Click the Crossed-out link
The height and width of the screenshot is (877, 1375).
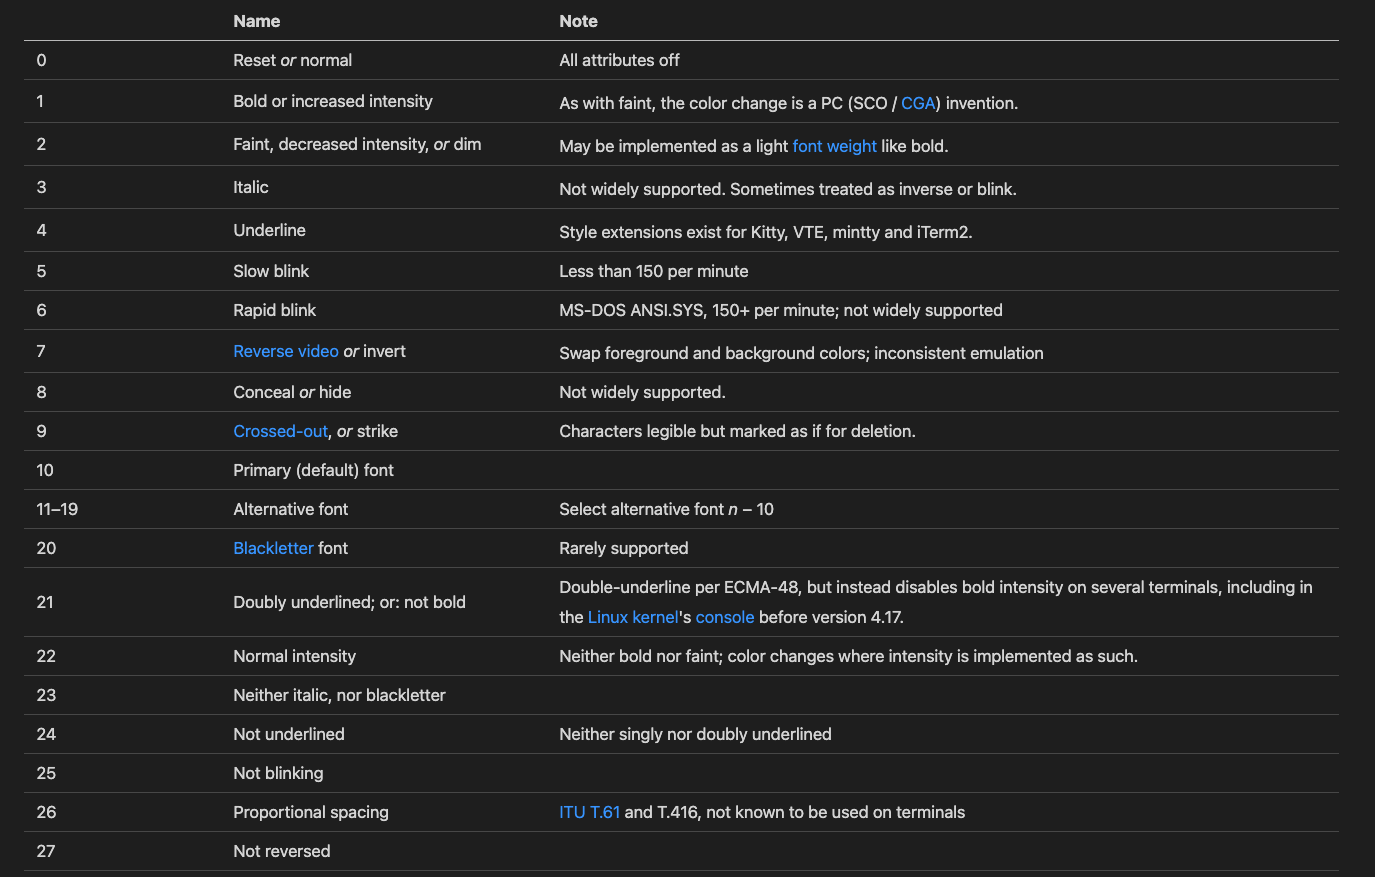tap(280, 431)
